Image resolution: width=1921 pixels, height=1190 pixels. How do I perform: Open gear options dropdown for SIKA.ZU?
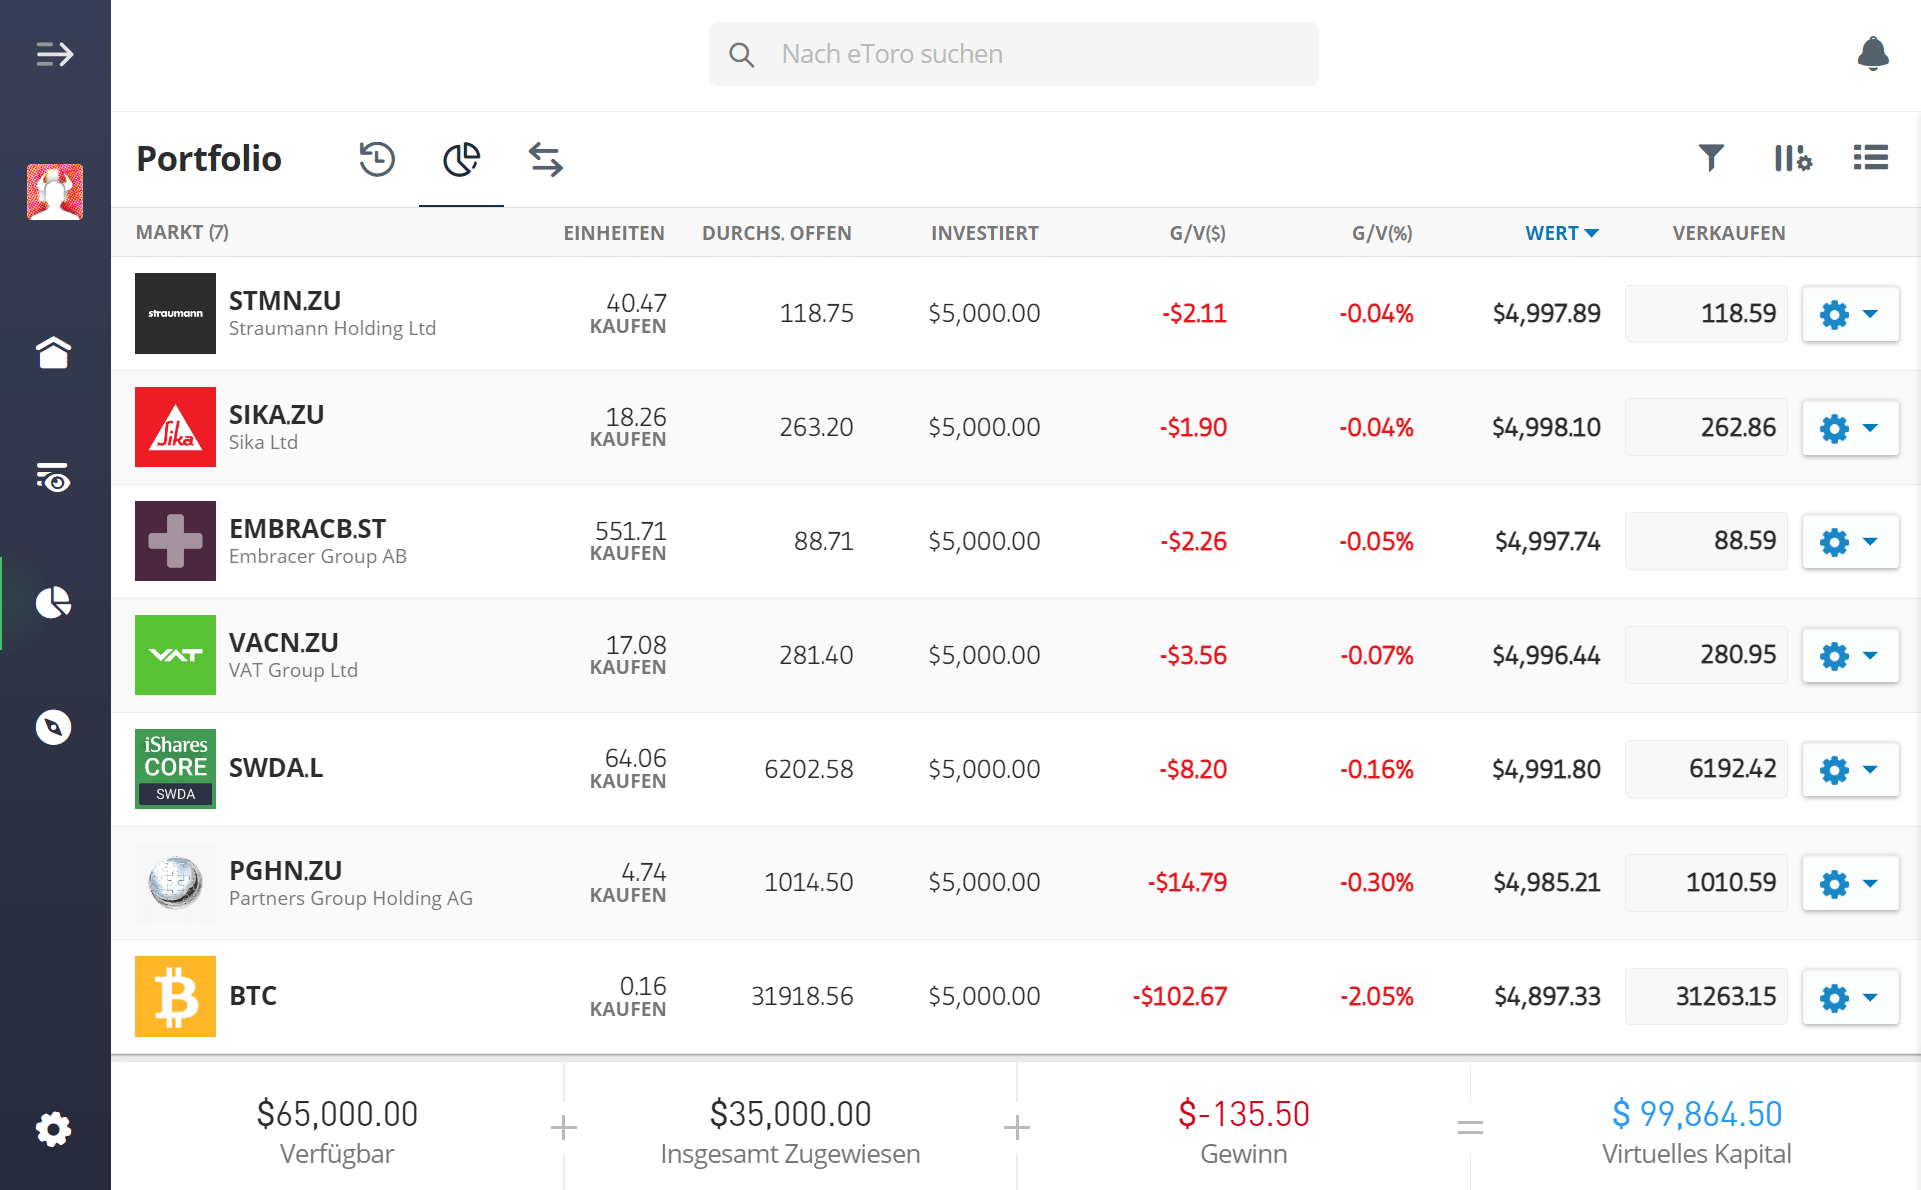pyautogui.click(x=1850, y=428)
